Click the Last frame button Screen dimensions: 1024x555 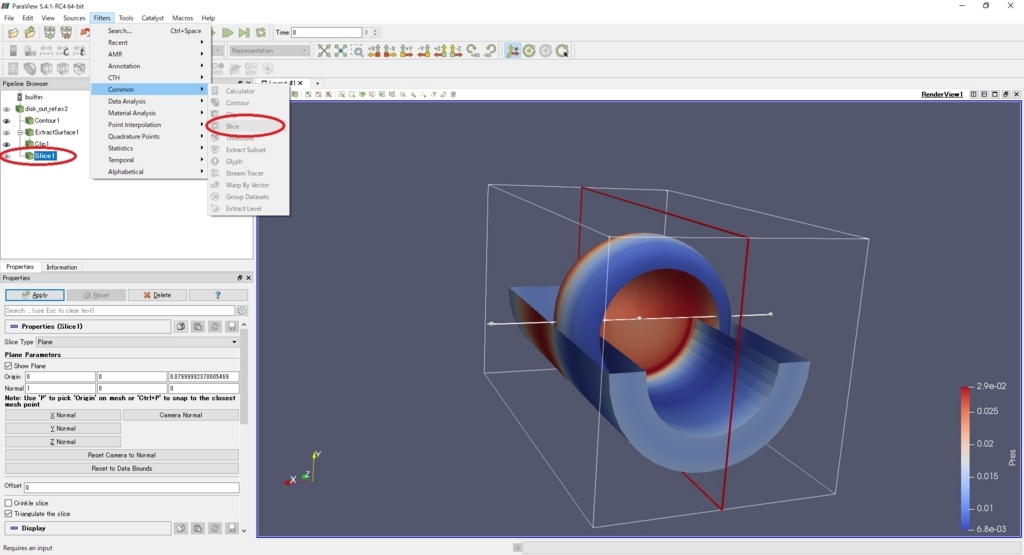[244, 33]
